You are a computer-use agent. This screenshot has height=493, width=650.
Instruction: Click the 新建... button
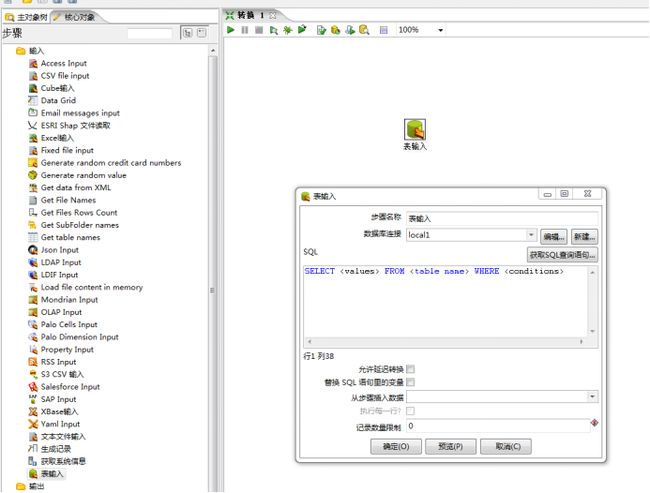click(585, 237)
